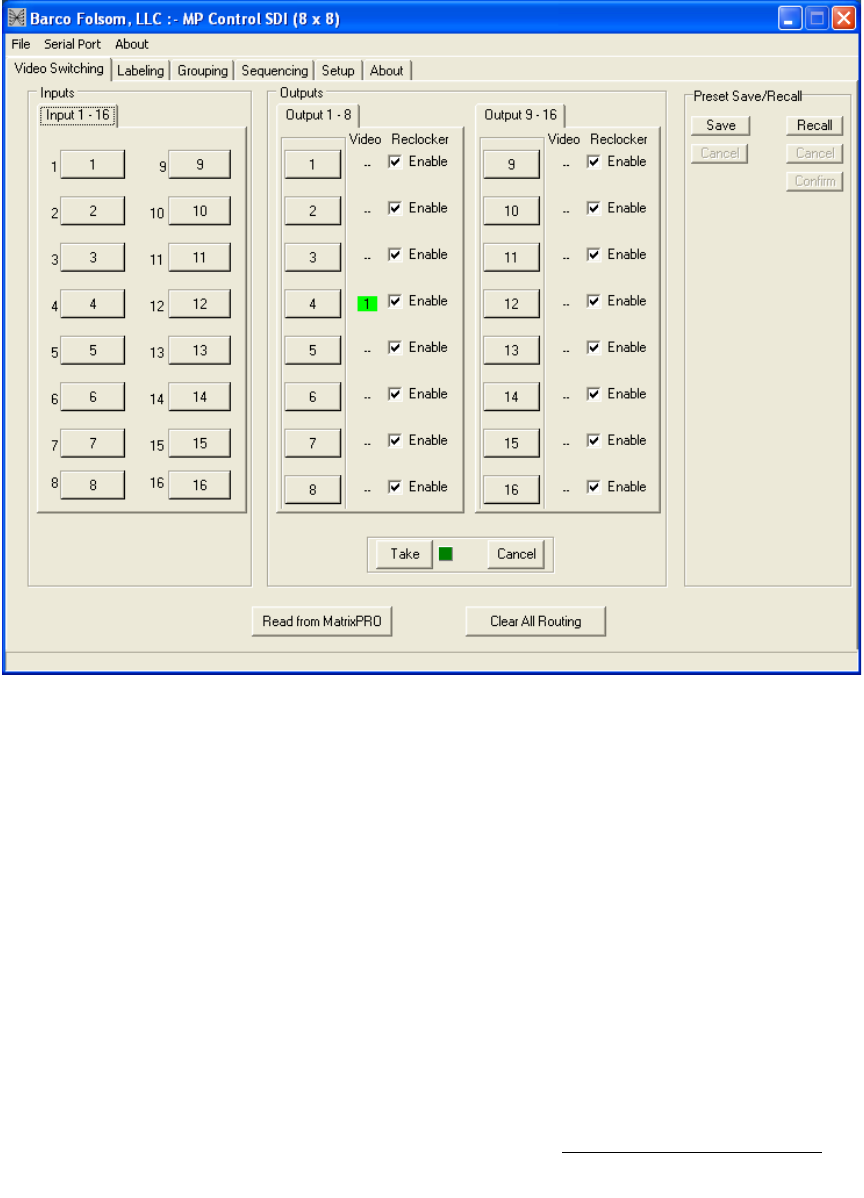Select input button 8

point(92,485)
